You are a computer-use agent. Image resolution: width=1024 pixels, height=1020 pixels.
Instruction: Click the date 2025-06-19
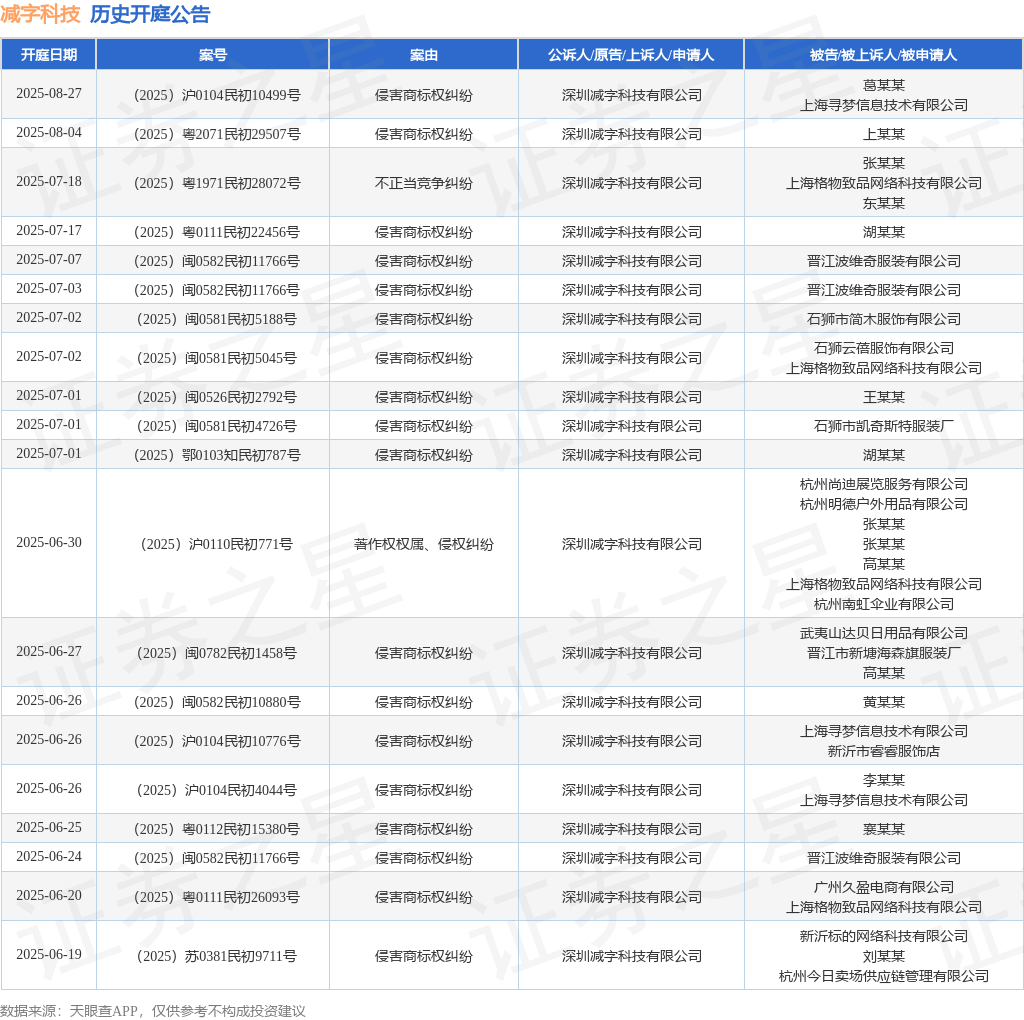[x=49, y=955]
